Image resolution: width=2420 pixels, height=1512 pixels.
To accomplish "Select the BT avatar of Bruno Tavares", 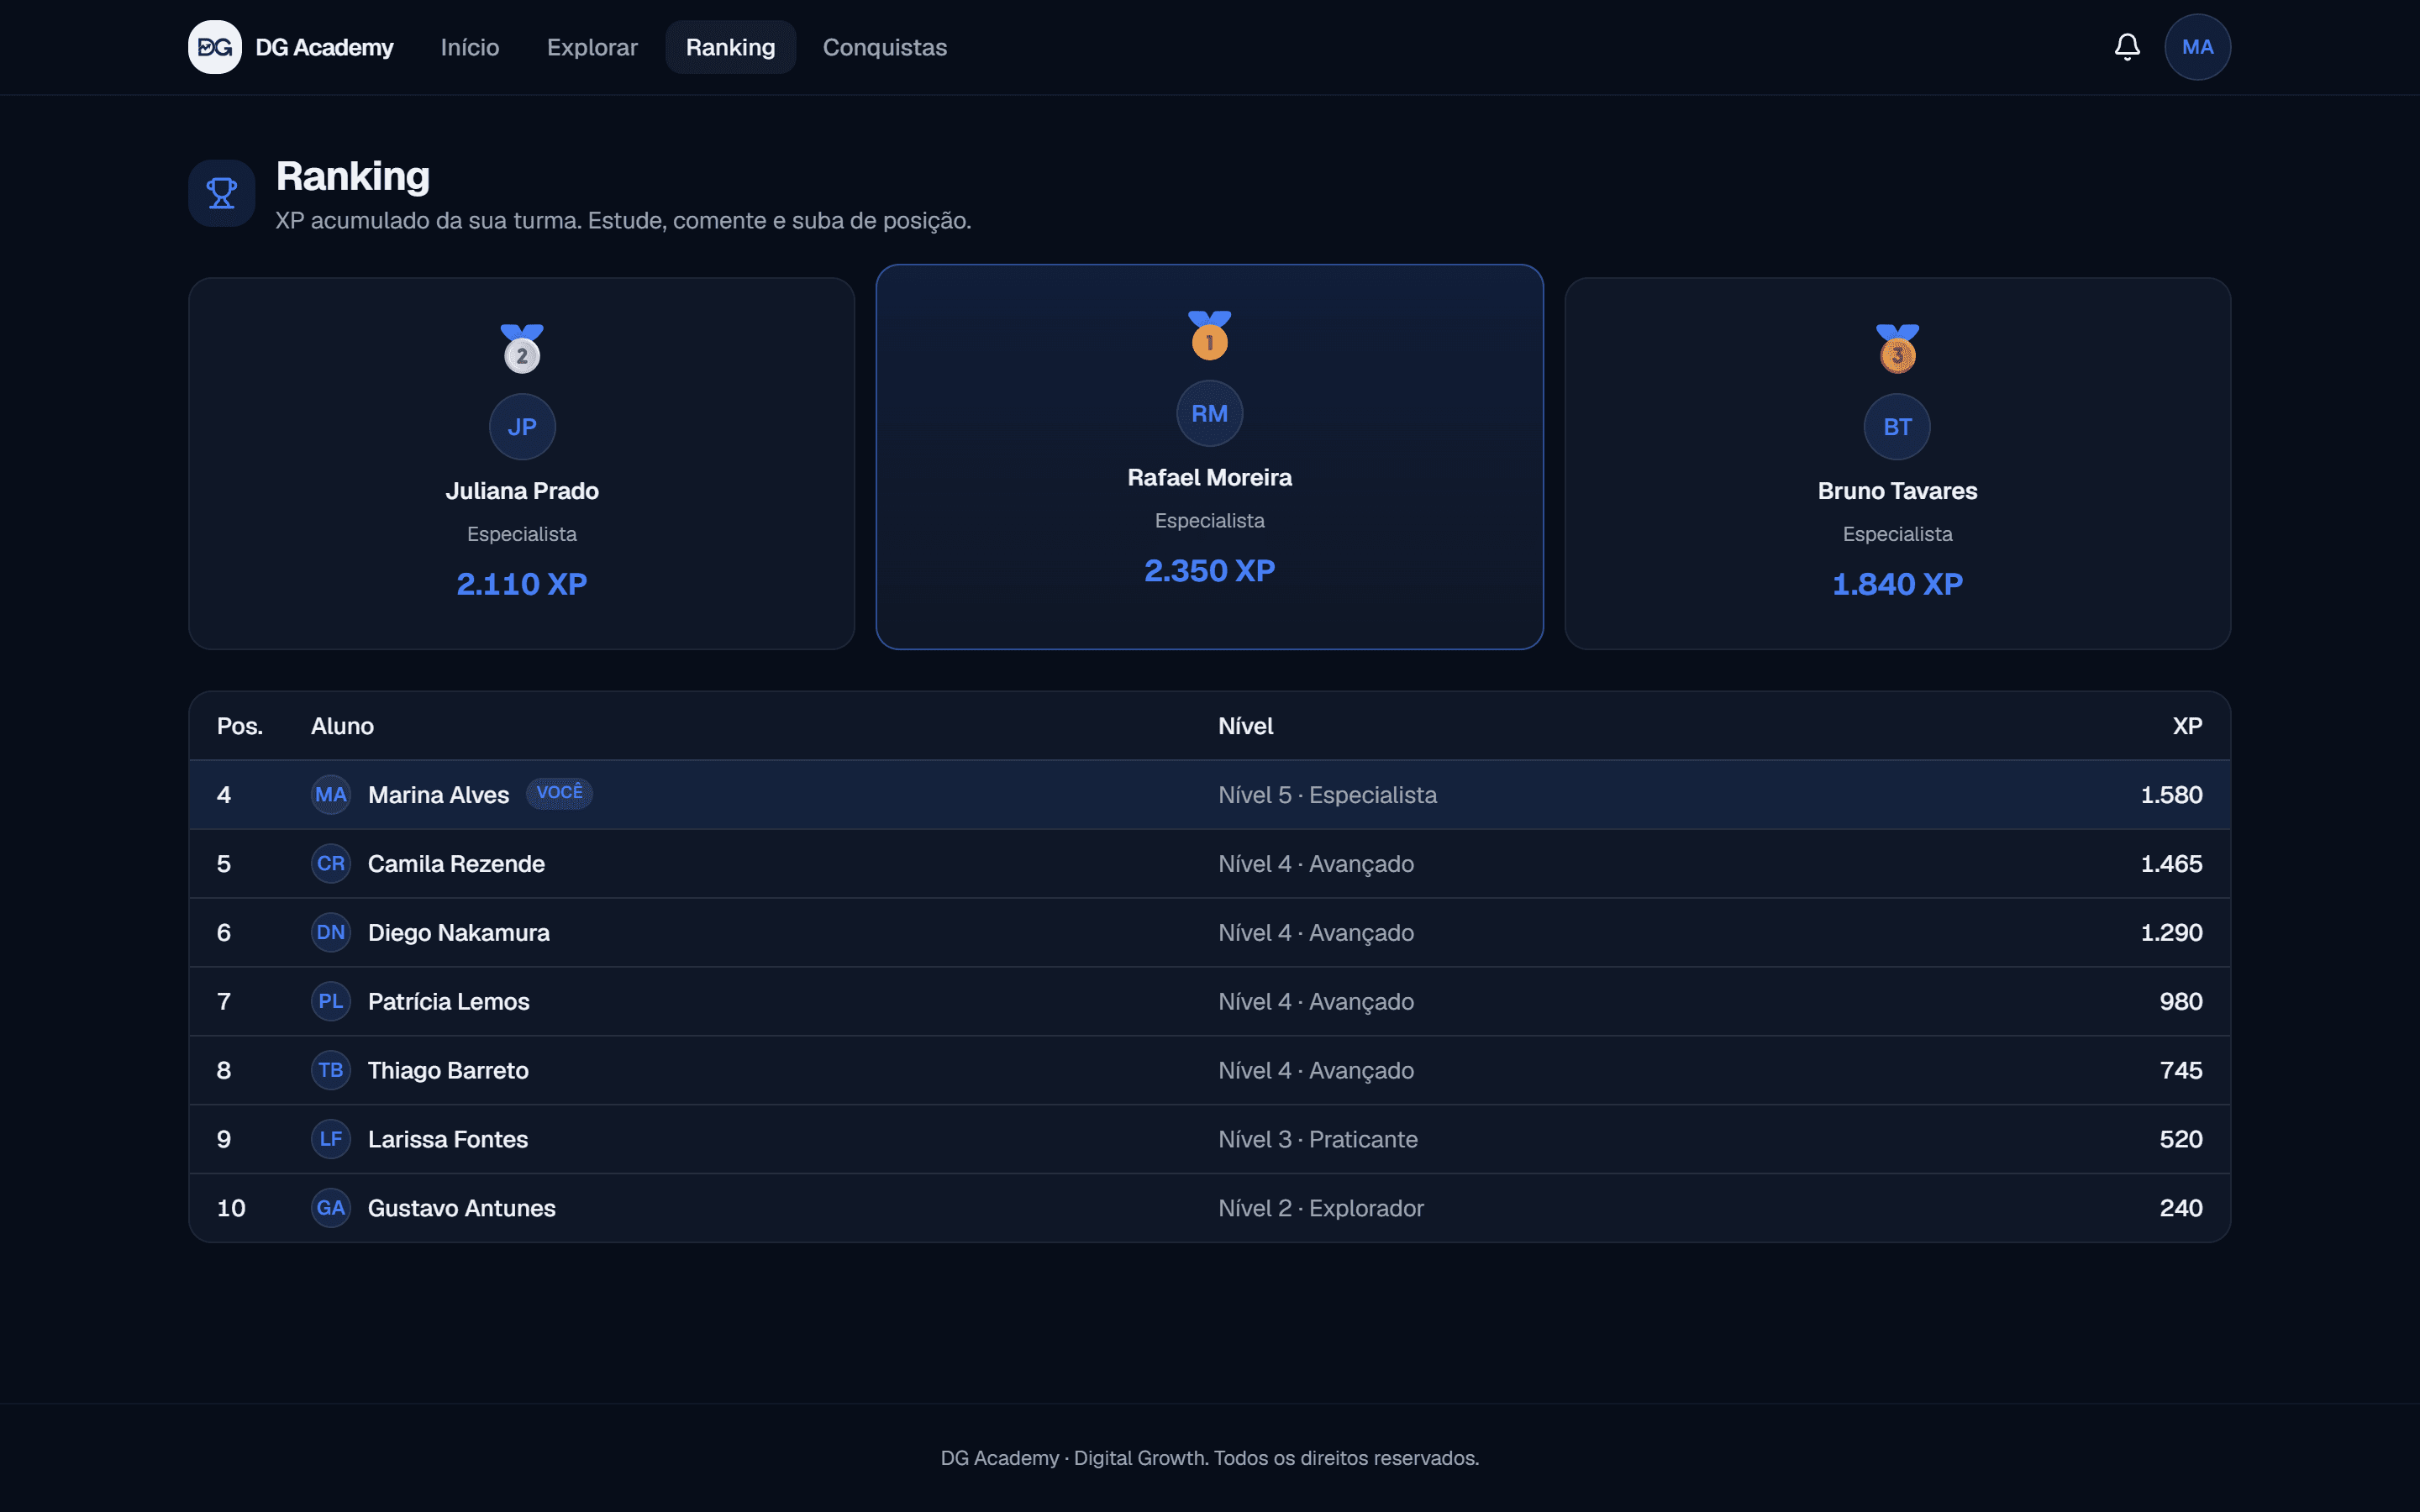I will (1897, 427).
